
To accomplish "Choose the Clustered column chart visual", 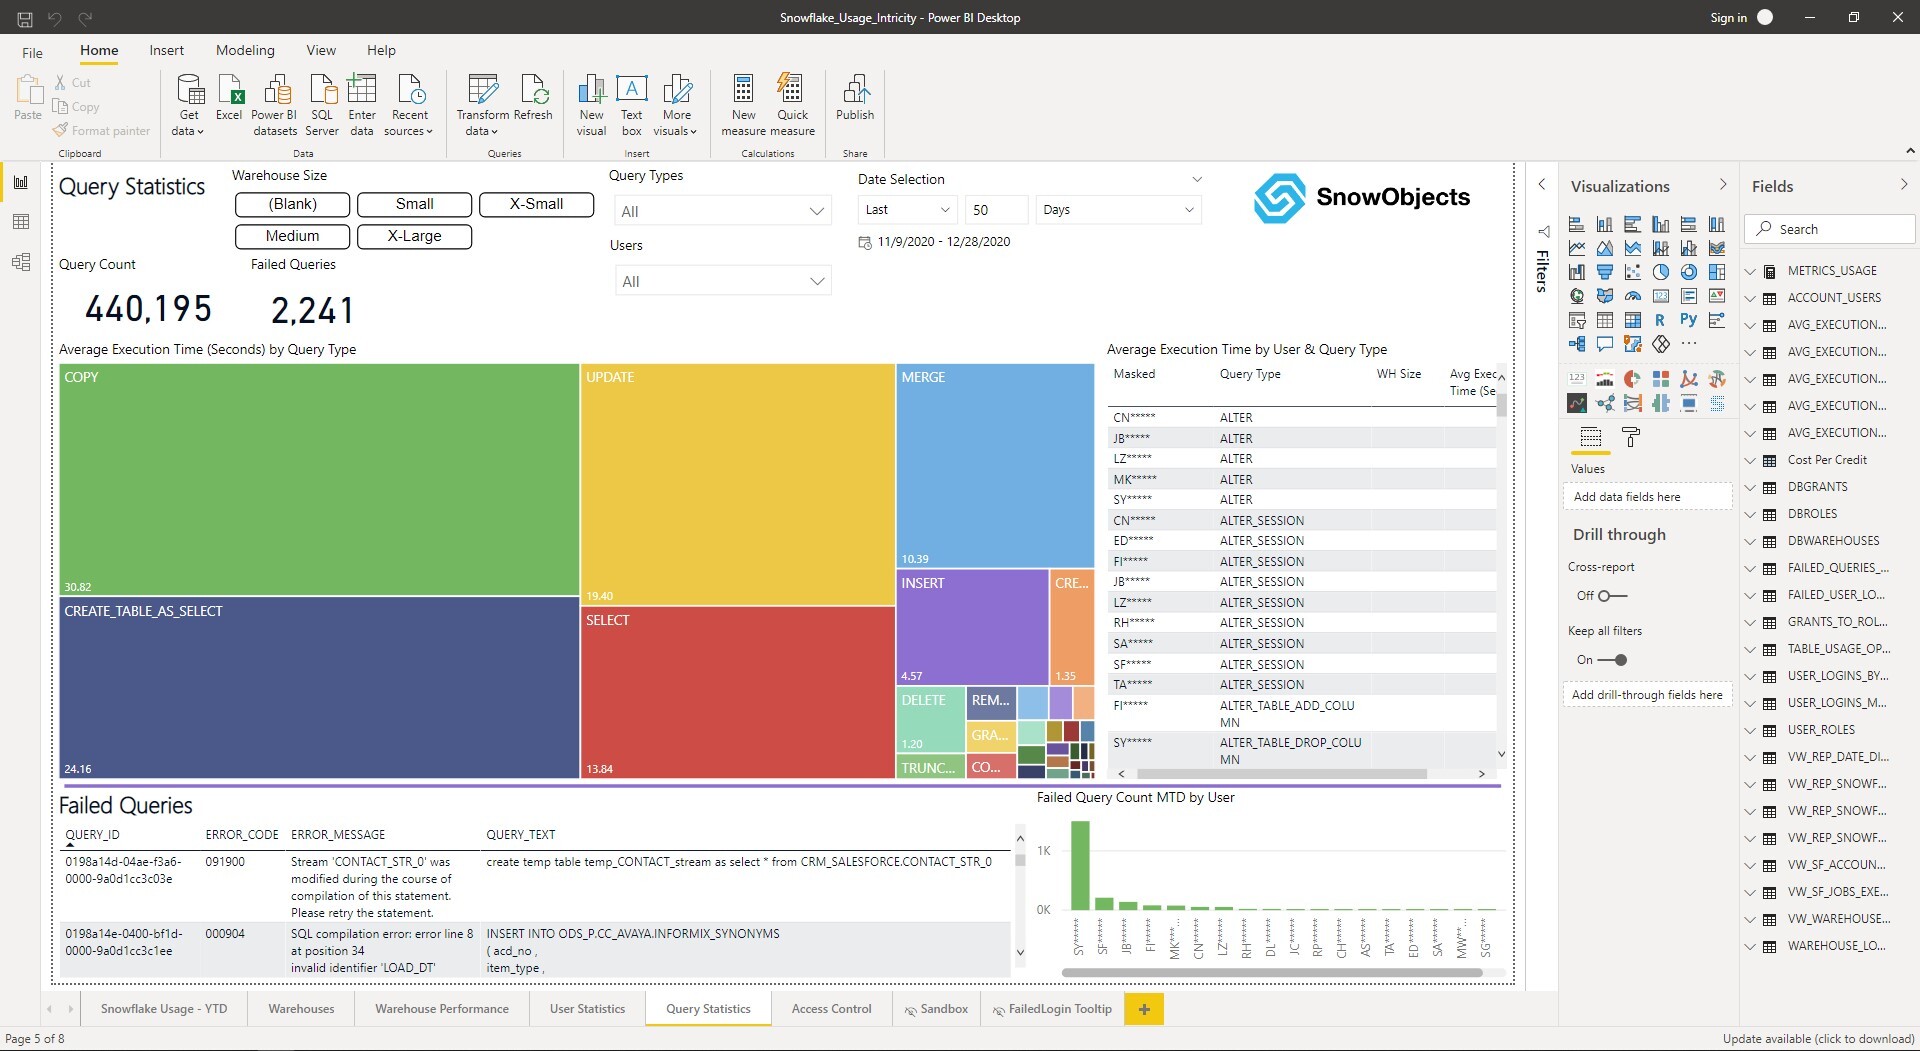I will [1661, 224].
